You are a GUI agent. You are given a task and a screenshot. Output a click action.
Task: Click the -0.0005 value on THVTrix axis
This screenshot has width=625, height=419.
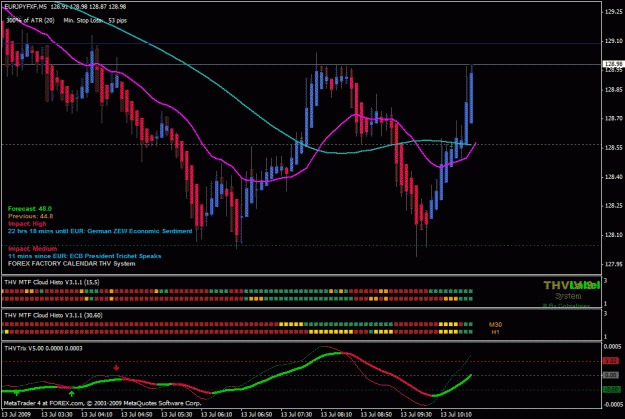[611, 404]
